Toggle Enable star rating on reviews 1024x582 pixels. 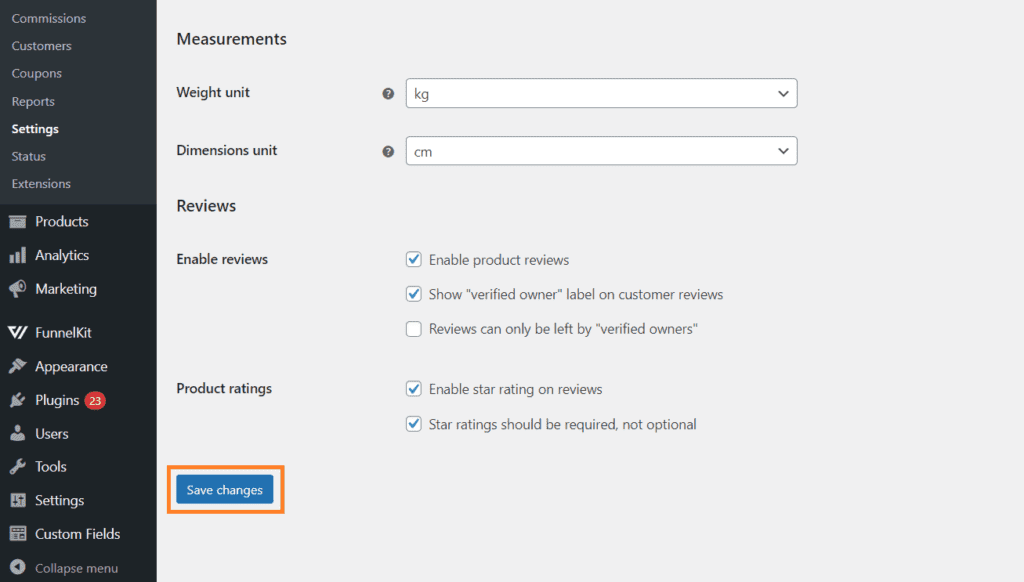click(413, 389)
